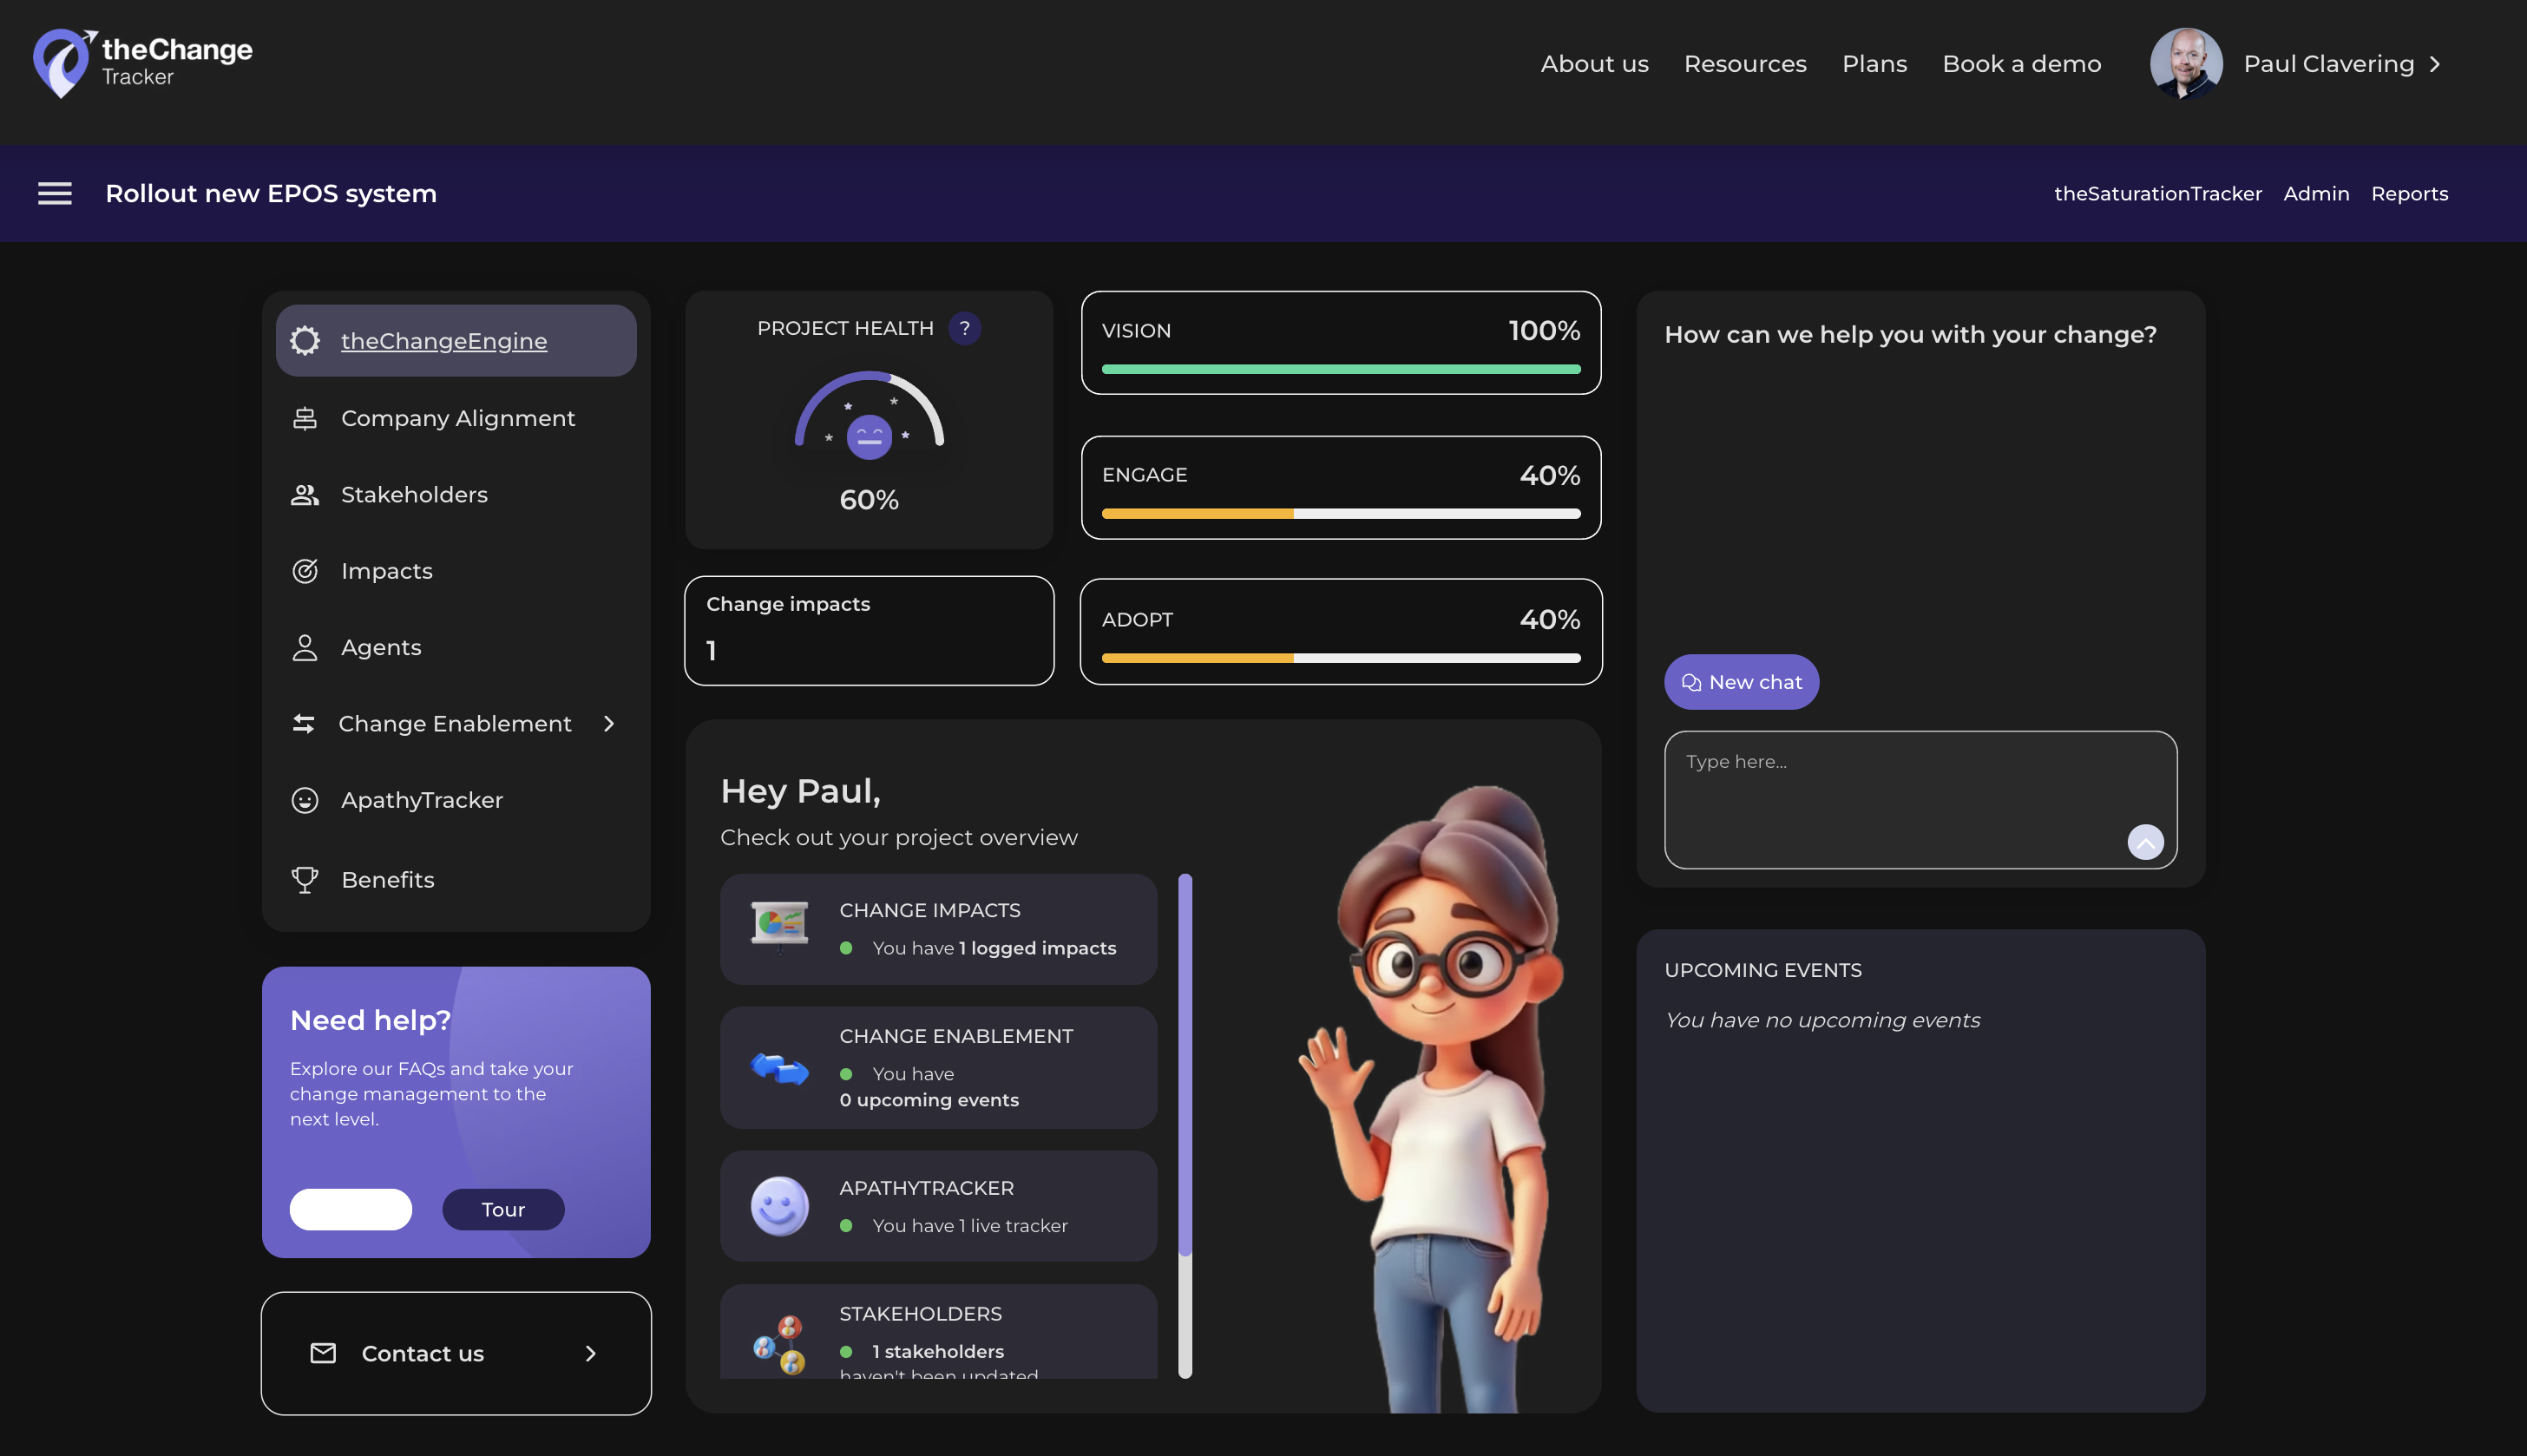The width and height of the screenshot is (2527, 1456).
Task: Expand the Change Enablement submenu chevron
Action: 609,723
